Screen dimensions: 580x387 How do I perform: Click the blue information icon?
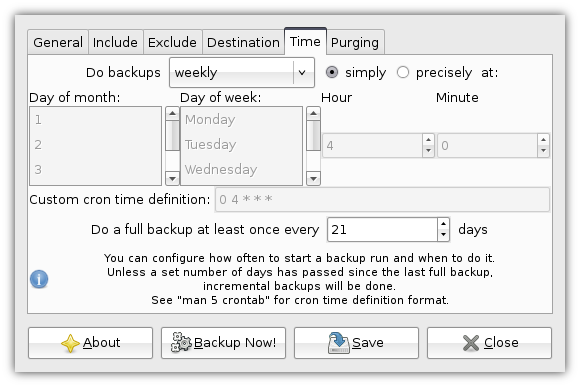(x=39, y=279)
